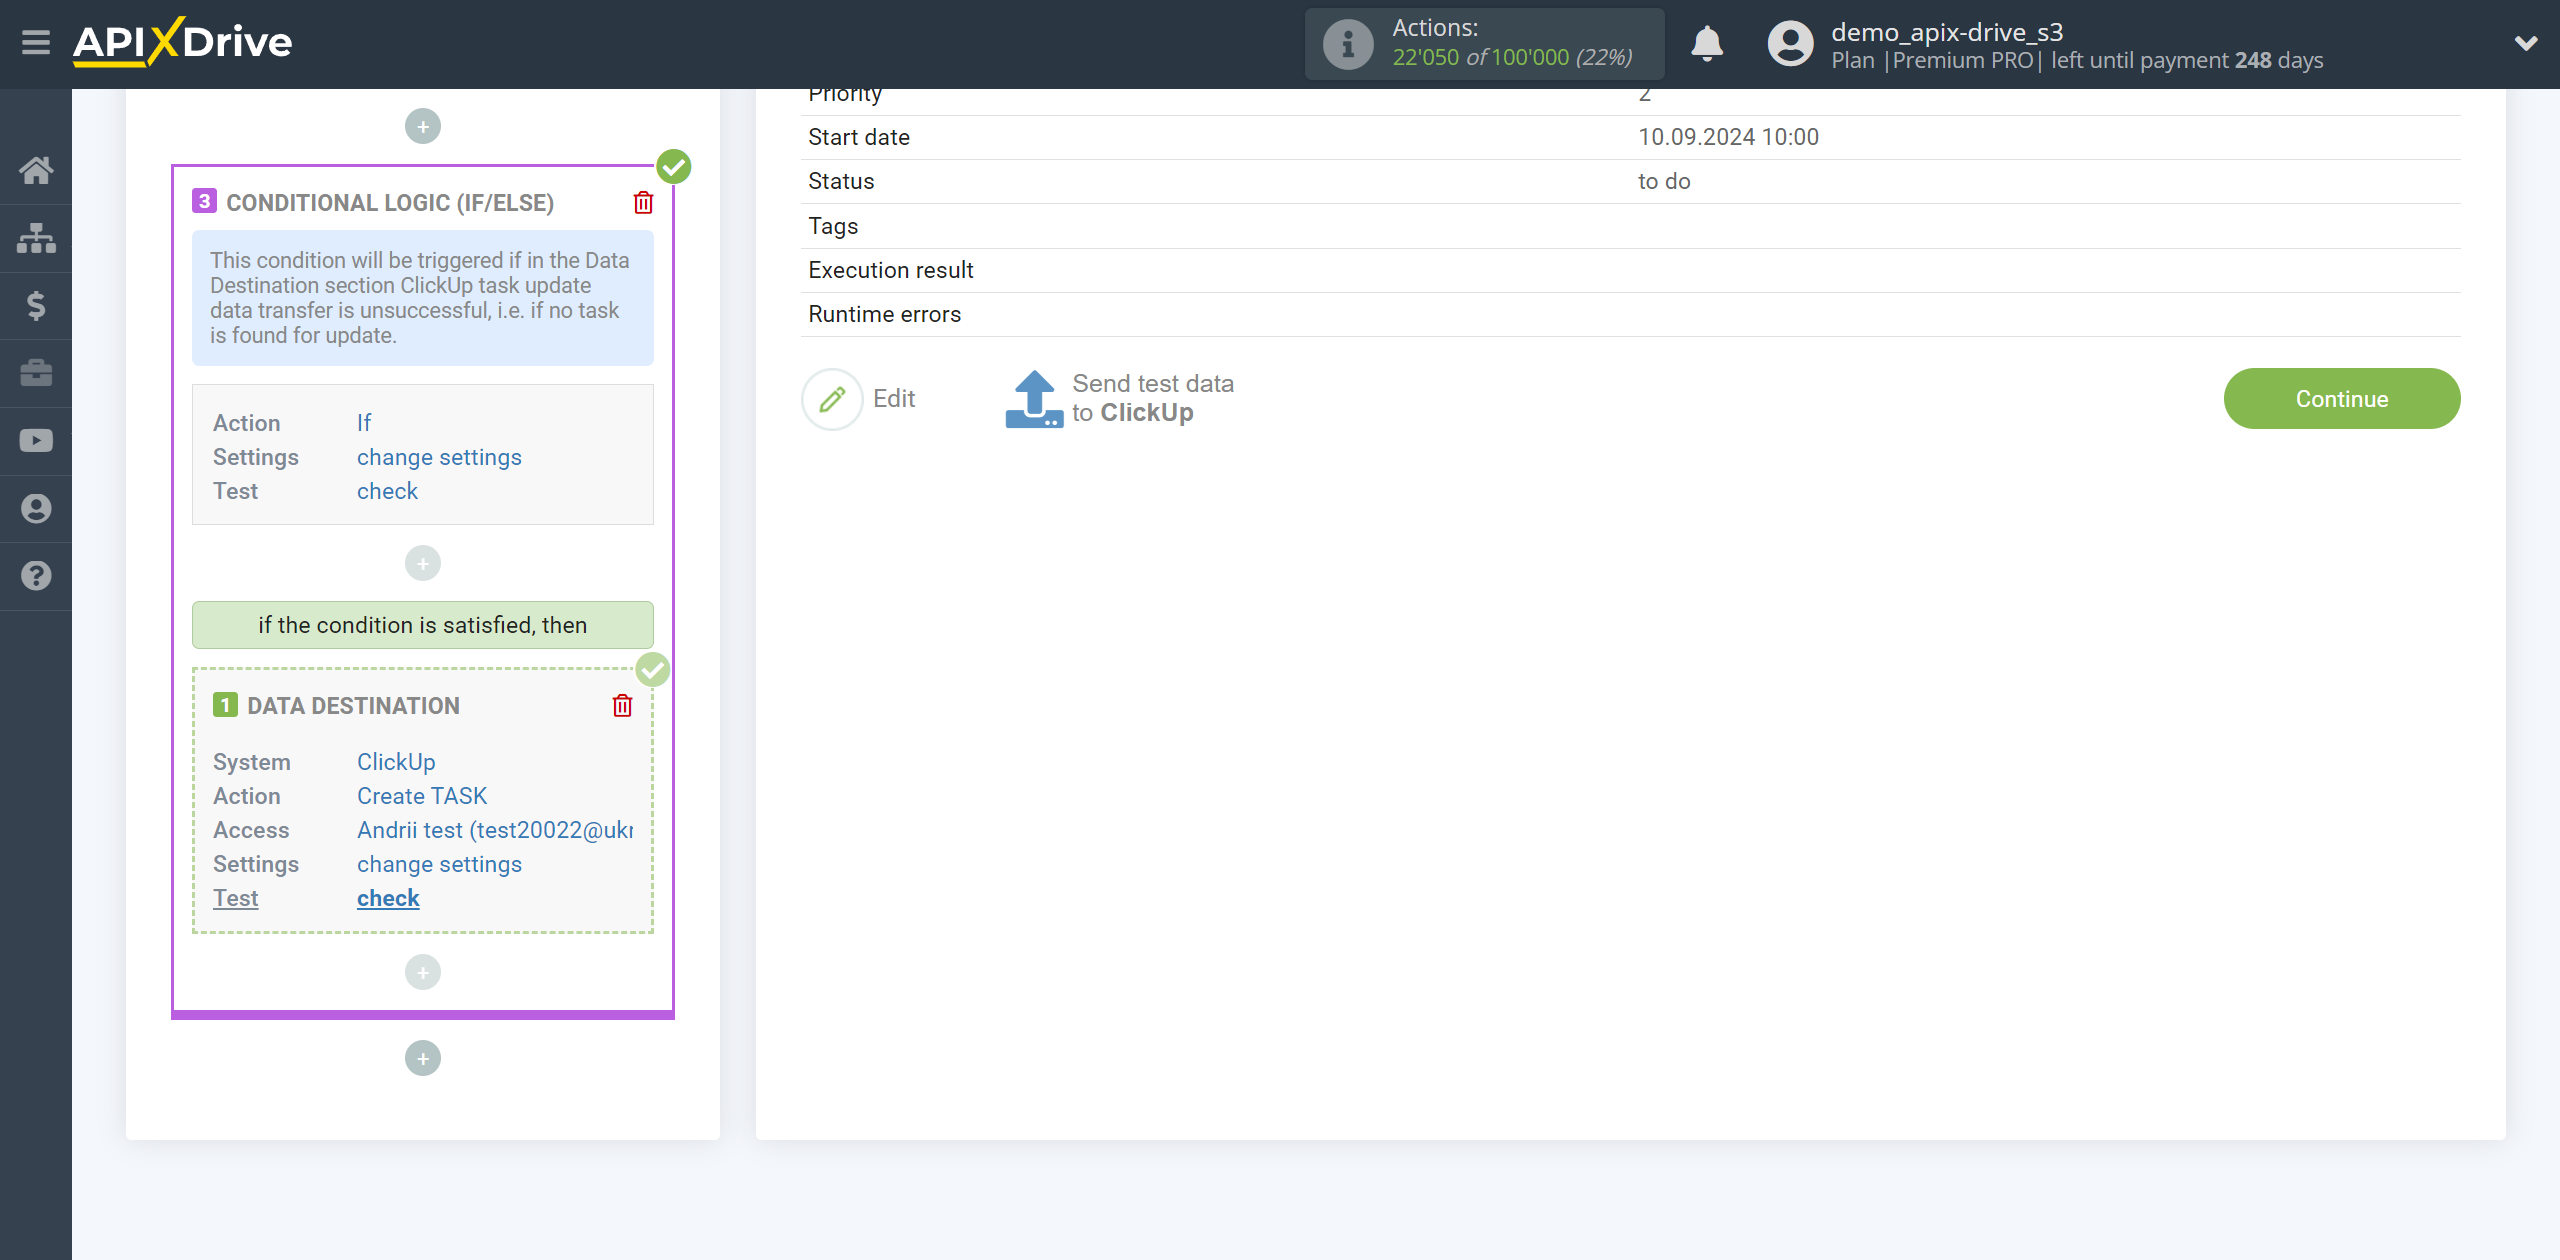Click the condition description info box
2560x1260 pixels.
423,298
